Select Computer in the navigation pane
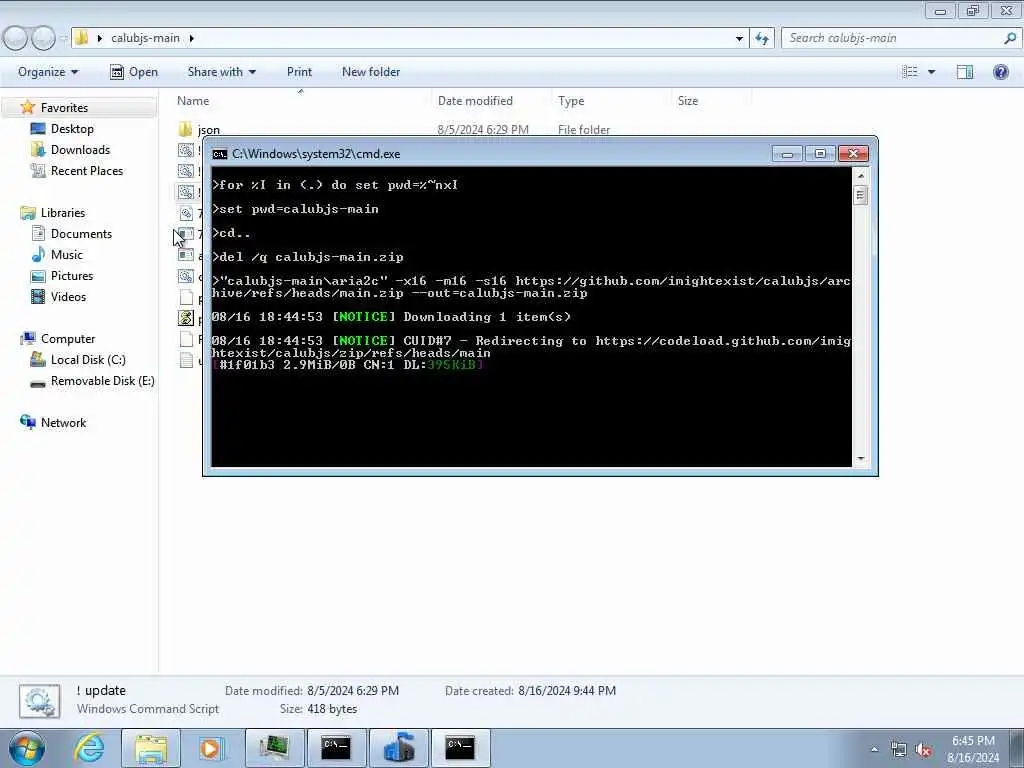Image resolution: width=1024 pixels, height=768 pixels. point(68,339)
